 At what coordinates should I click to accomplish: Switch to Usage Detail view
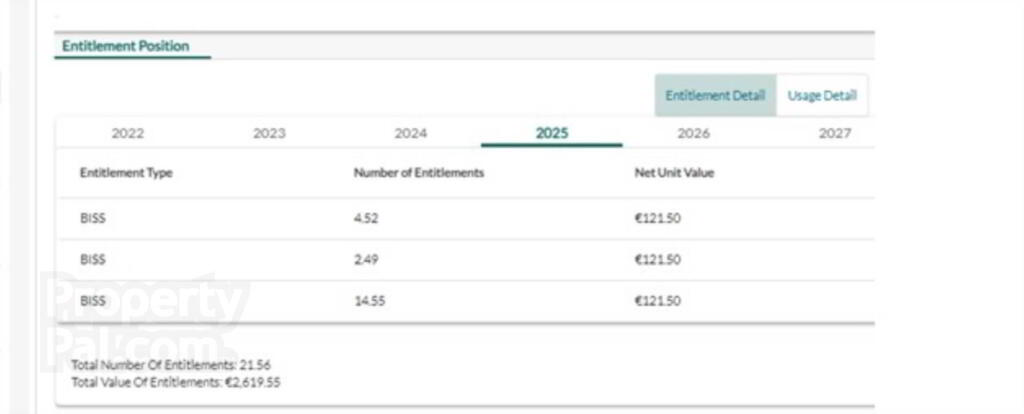pos(822,95)
